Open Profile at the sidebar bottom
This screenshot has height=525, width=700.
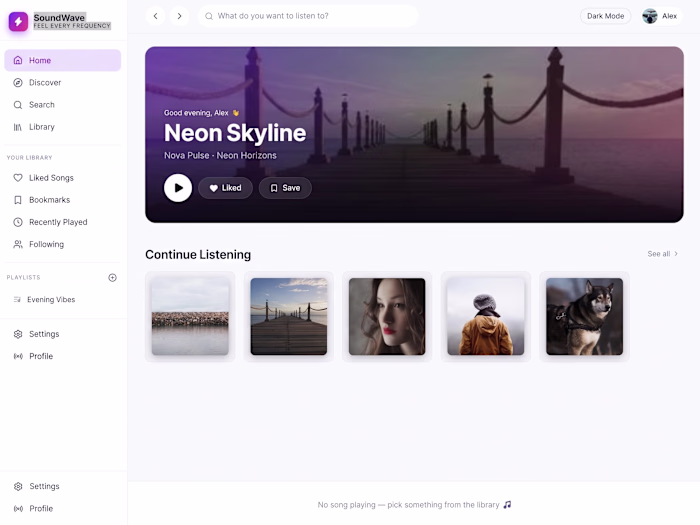[62, 508]
